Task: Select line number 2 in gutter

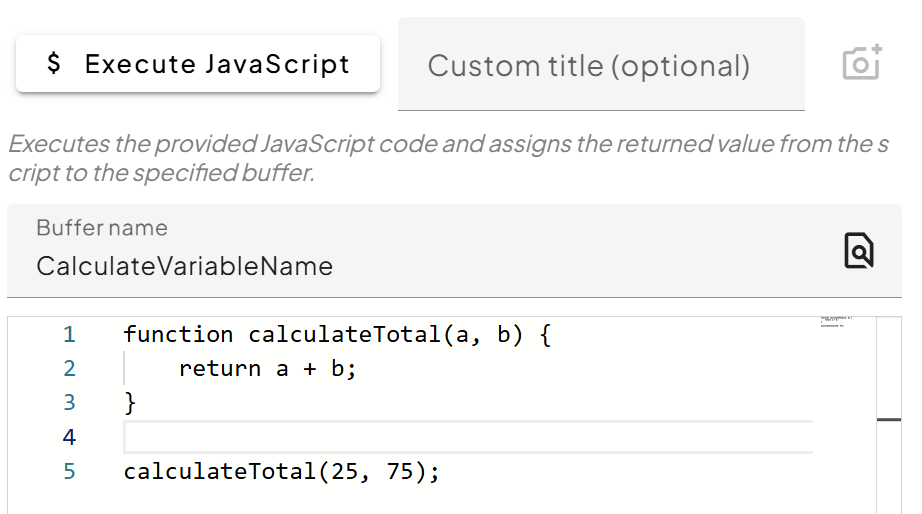Action: tap(69, 369)
